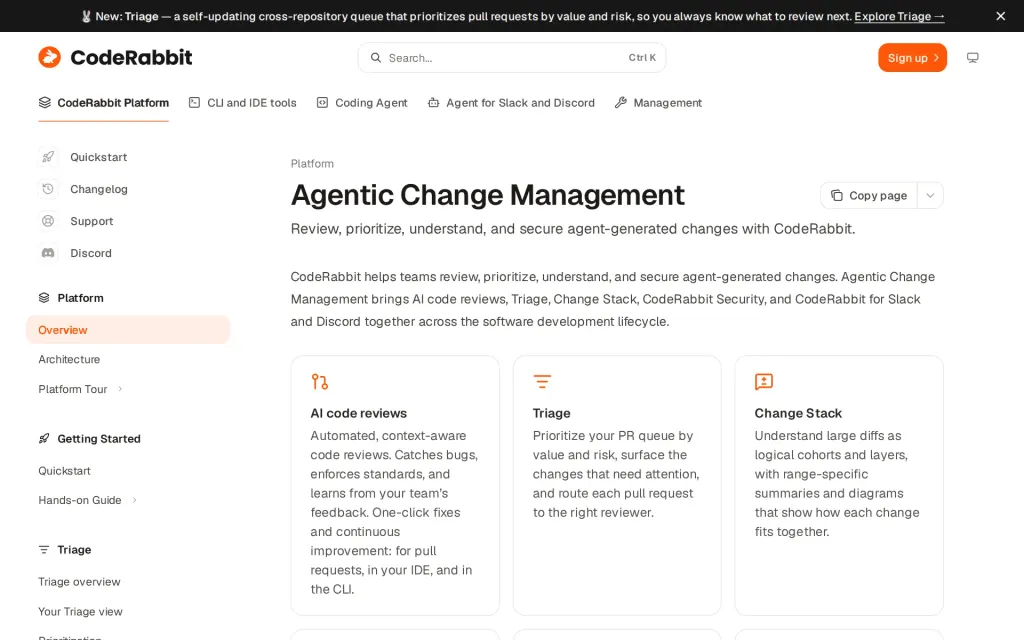
Task: Click the Changelog history icon
Action: click(48, 189)
